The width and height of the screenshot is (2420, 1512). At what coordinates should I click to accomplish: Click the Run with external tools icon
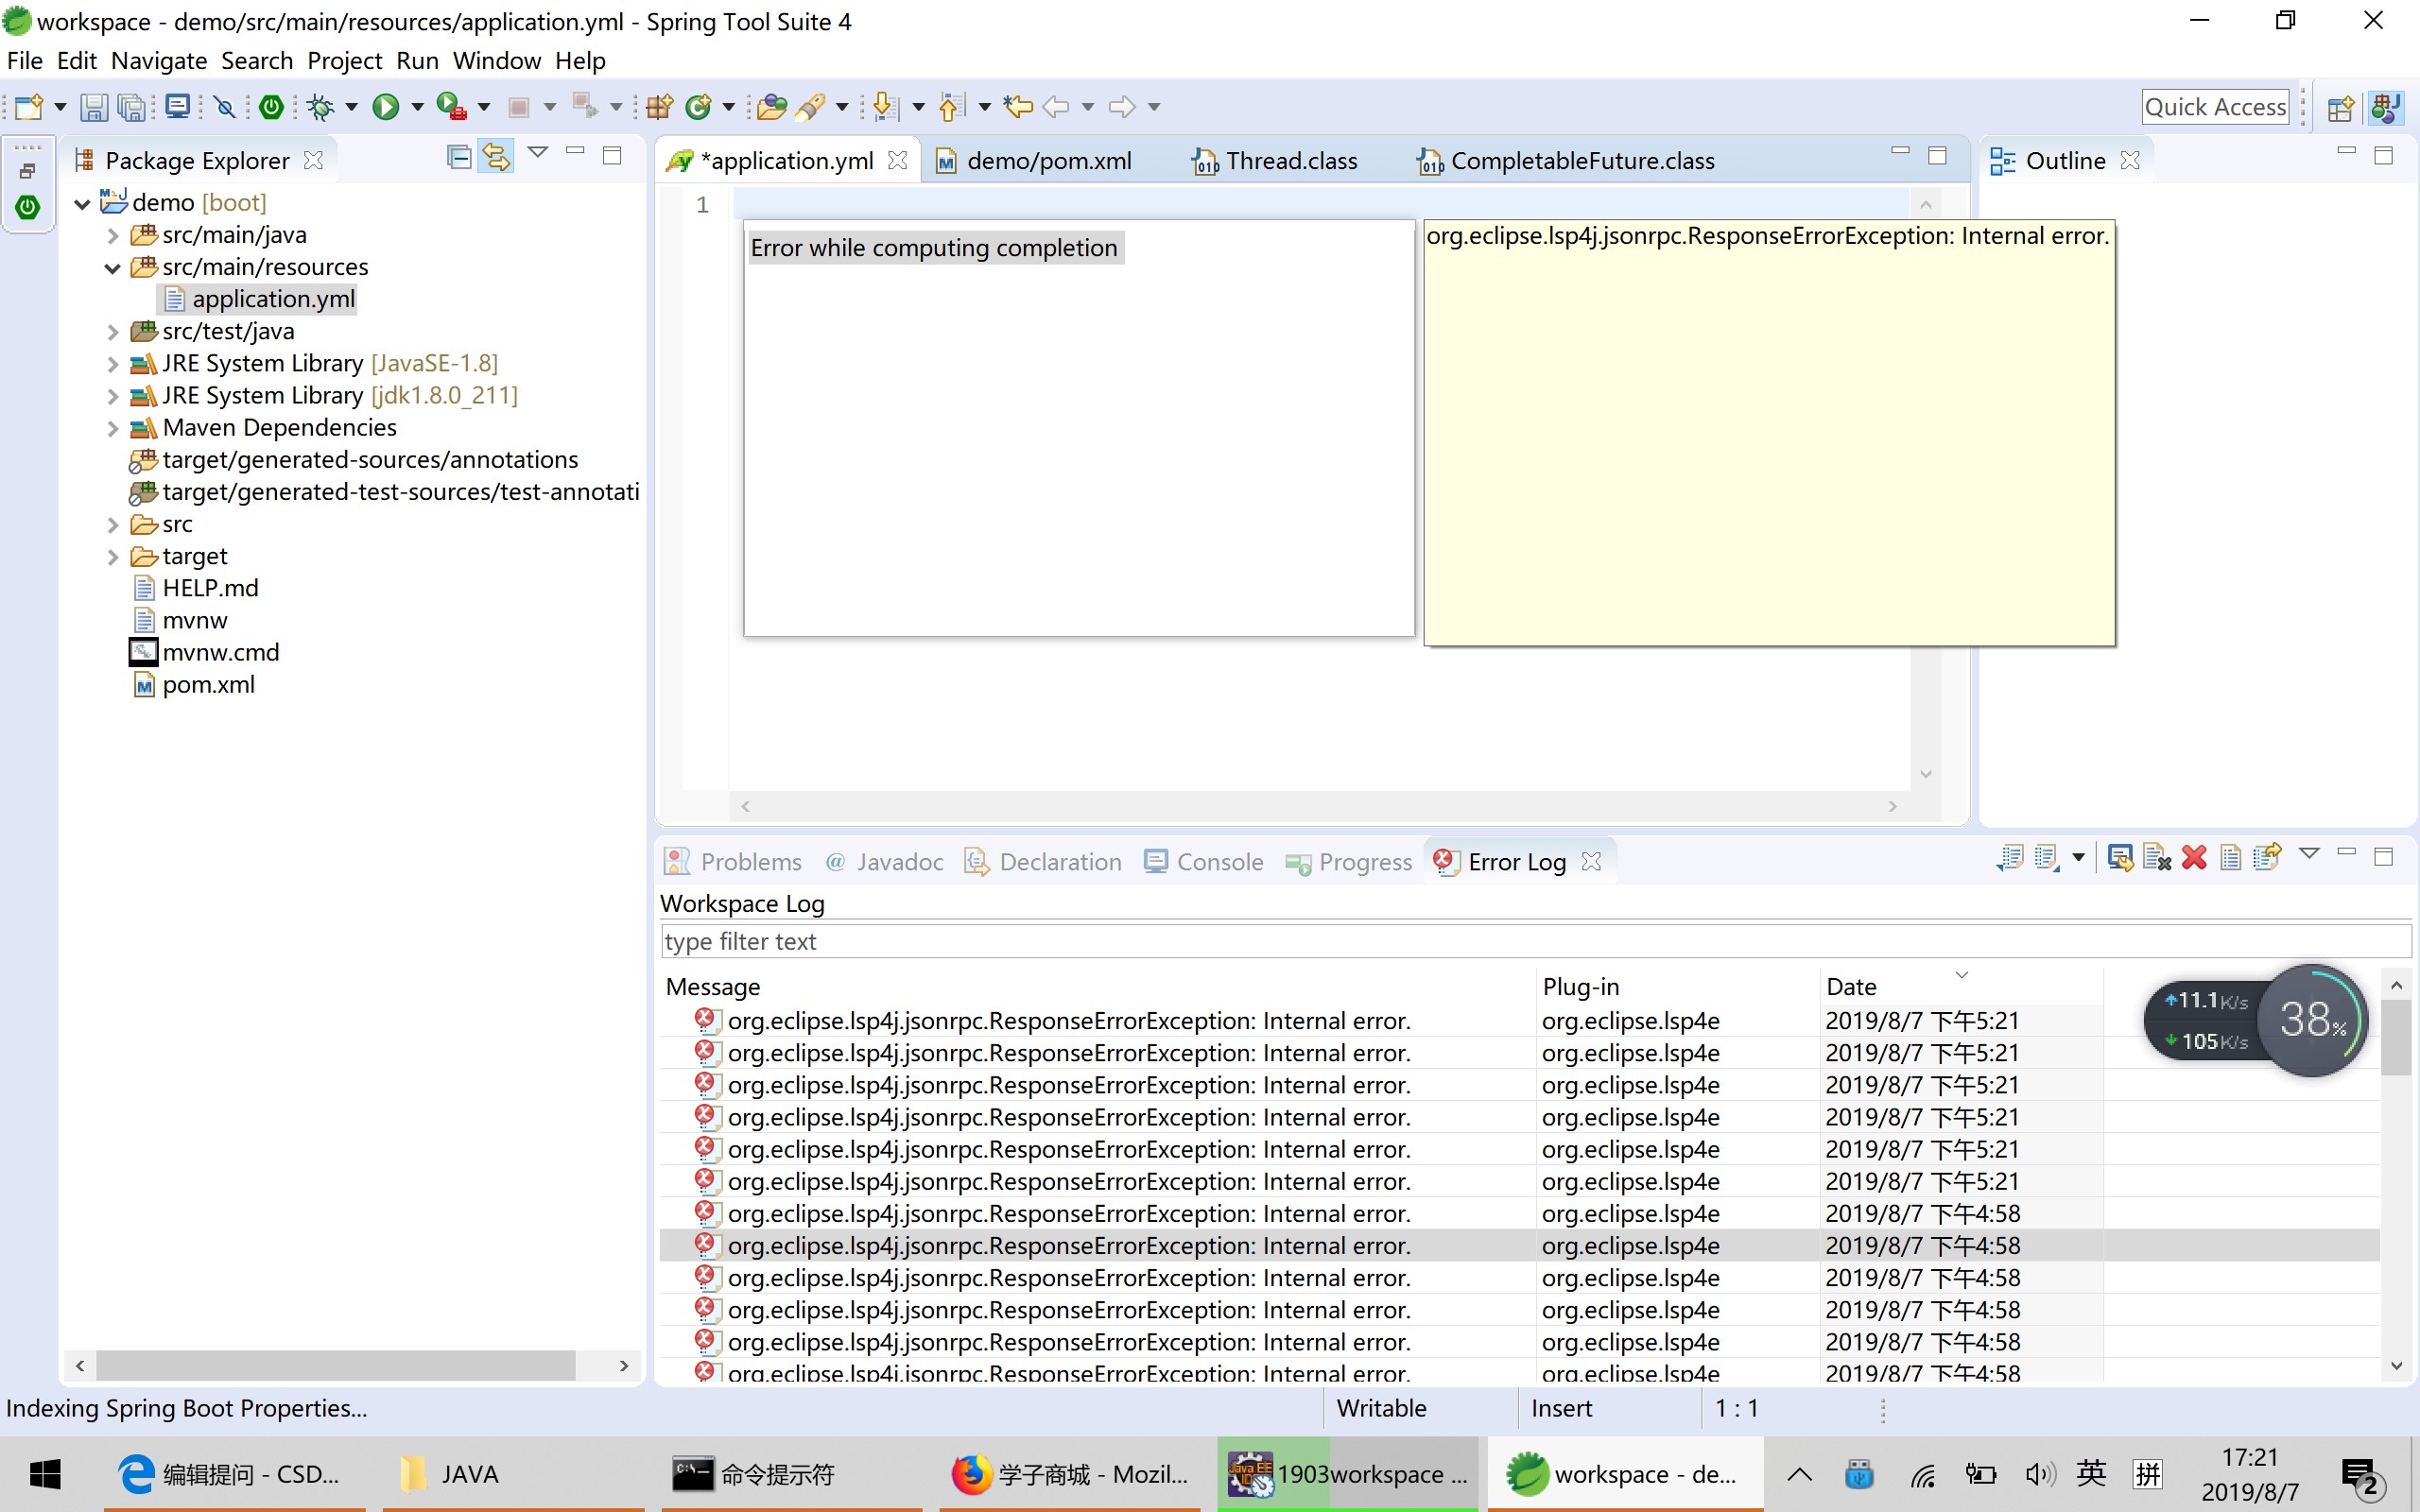click(x=452, y=107)
